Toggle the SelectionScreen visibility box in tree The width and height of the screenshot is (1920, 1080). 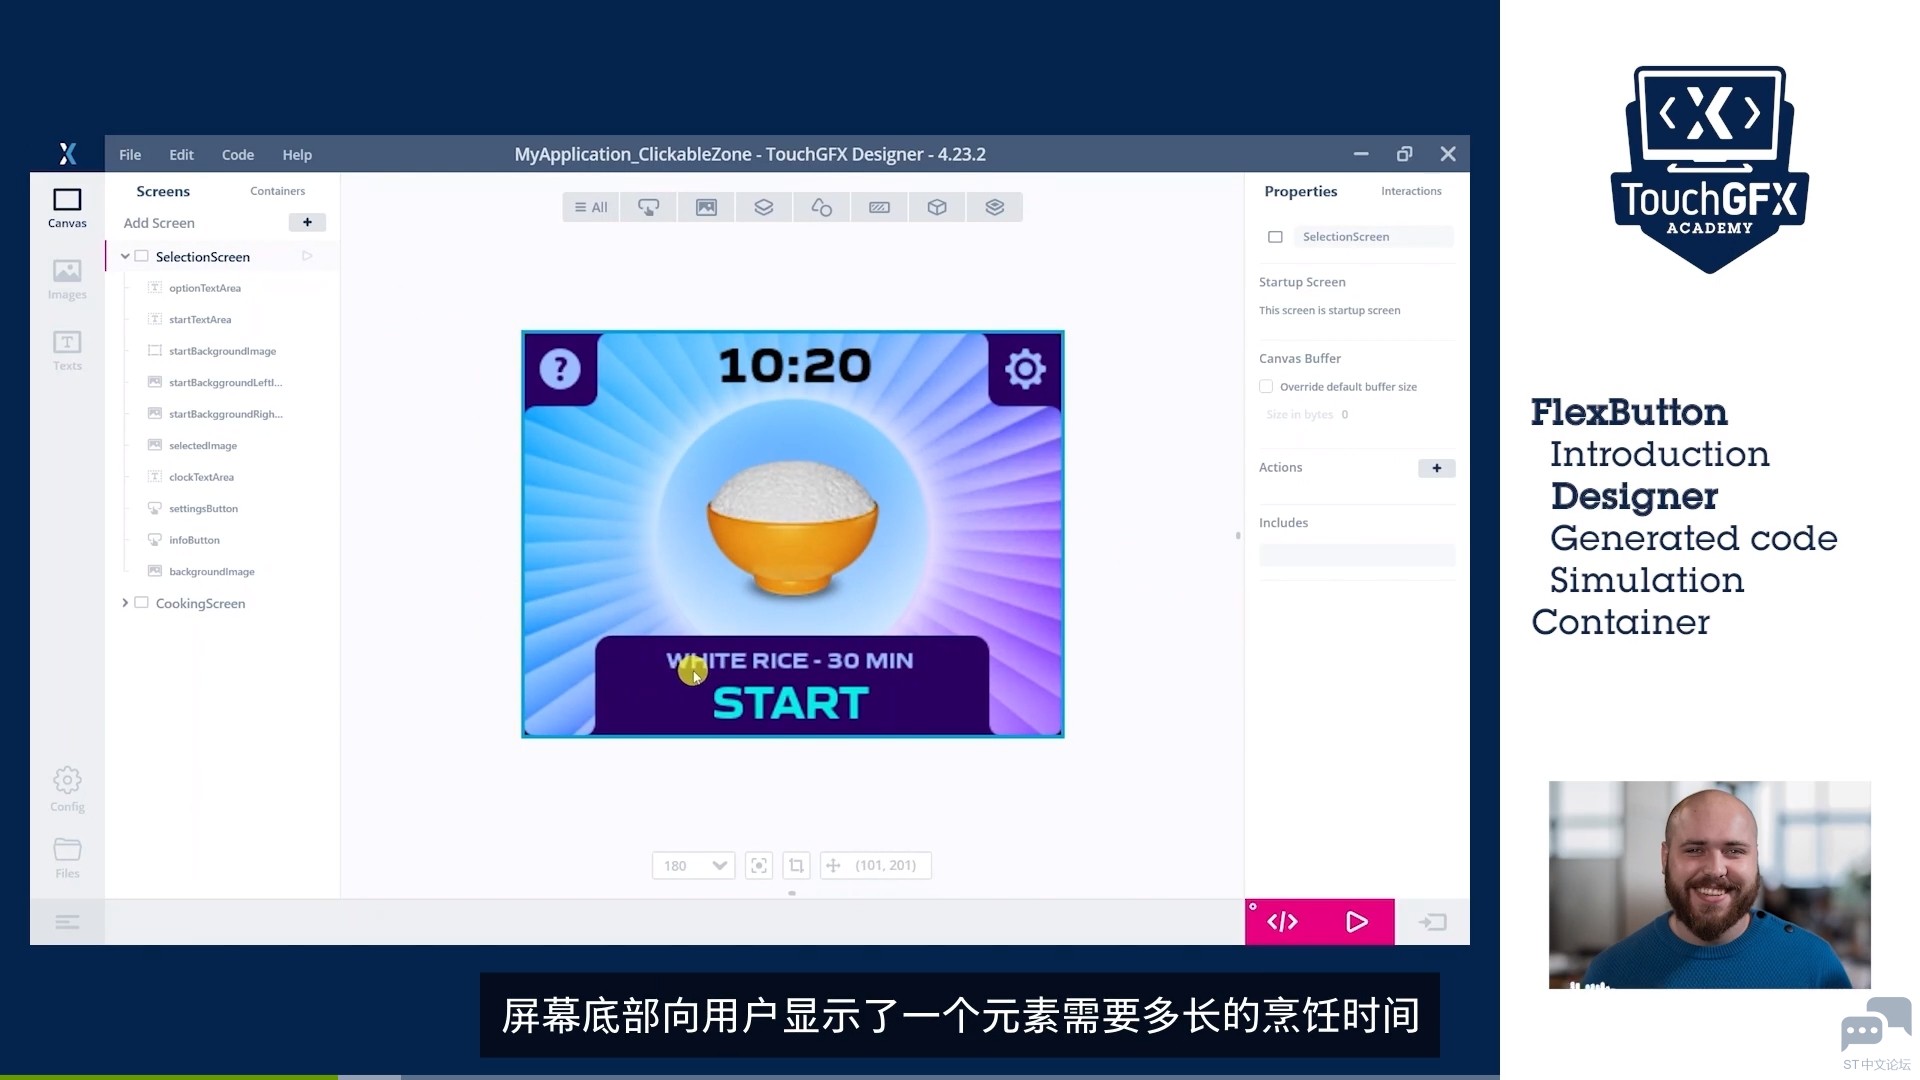[x=142, y=256]
